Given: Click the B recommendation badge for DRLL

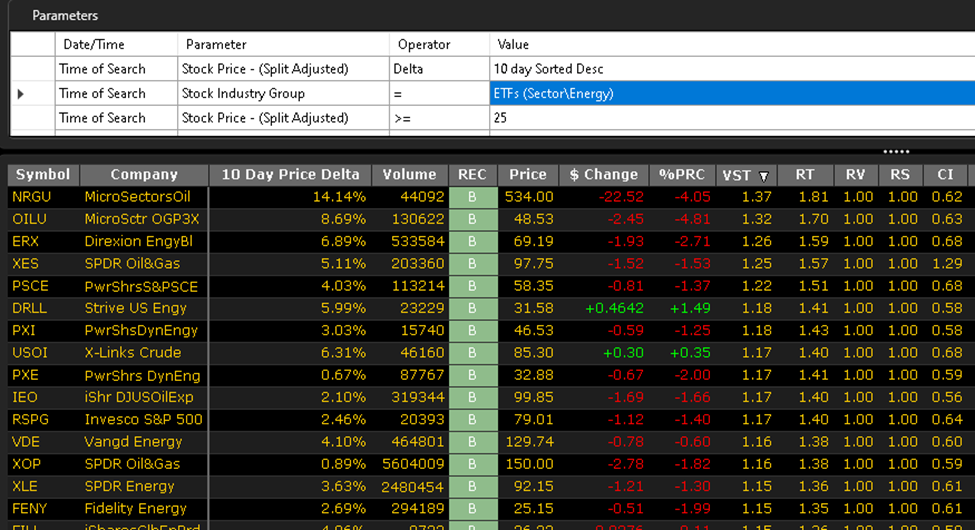Looking at the screenshot, I should tap(472, 308).
